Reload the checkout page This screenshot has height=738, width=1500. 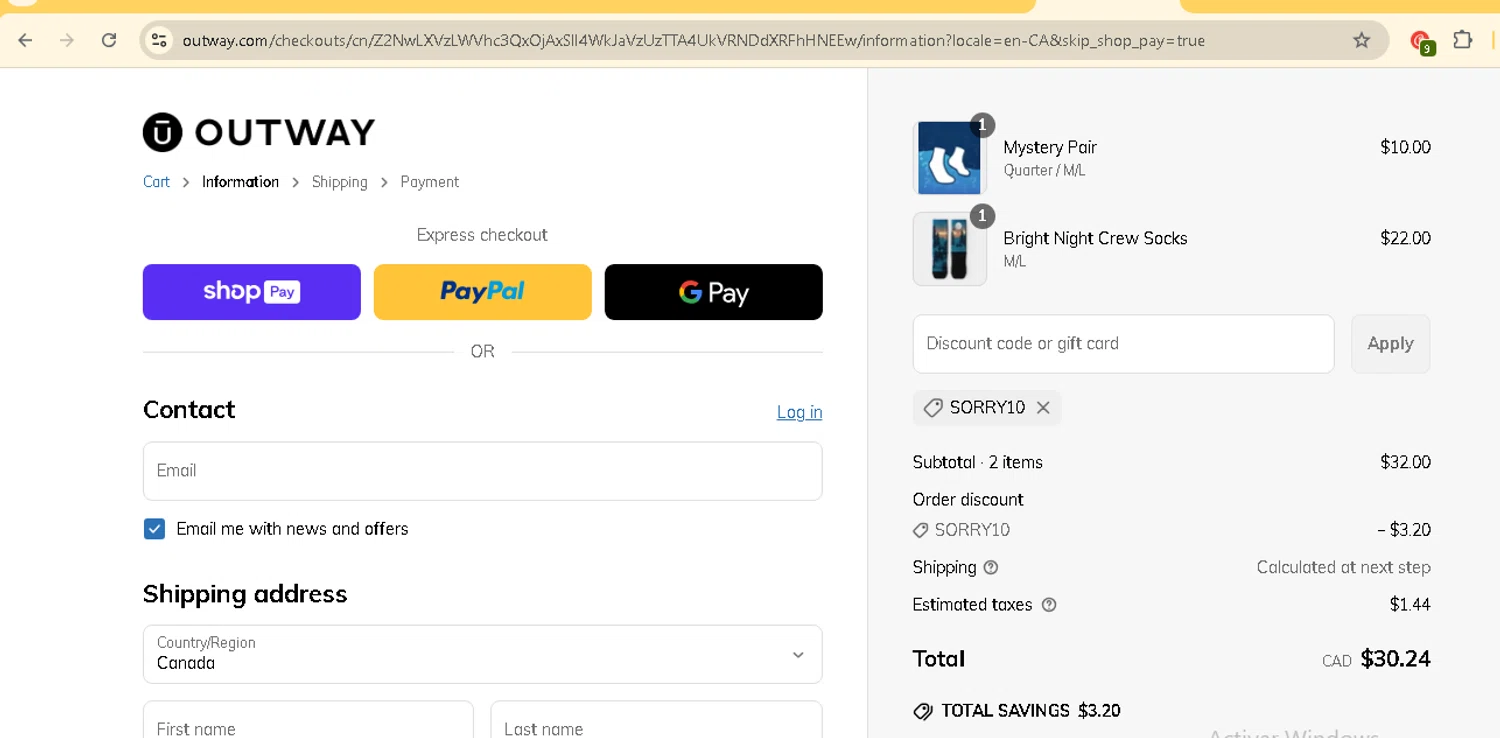(109, 40)
